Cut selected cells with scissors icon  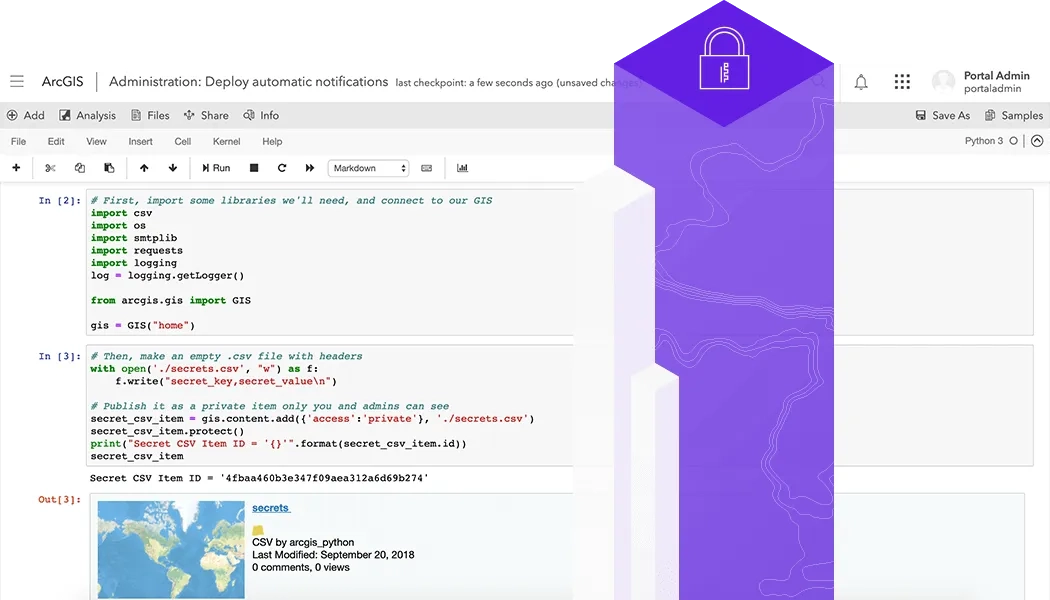[x=50, y=168]
